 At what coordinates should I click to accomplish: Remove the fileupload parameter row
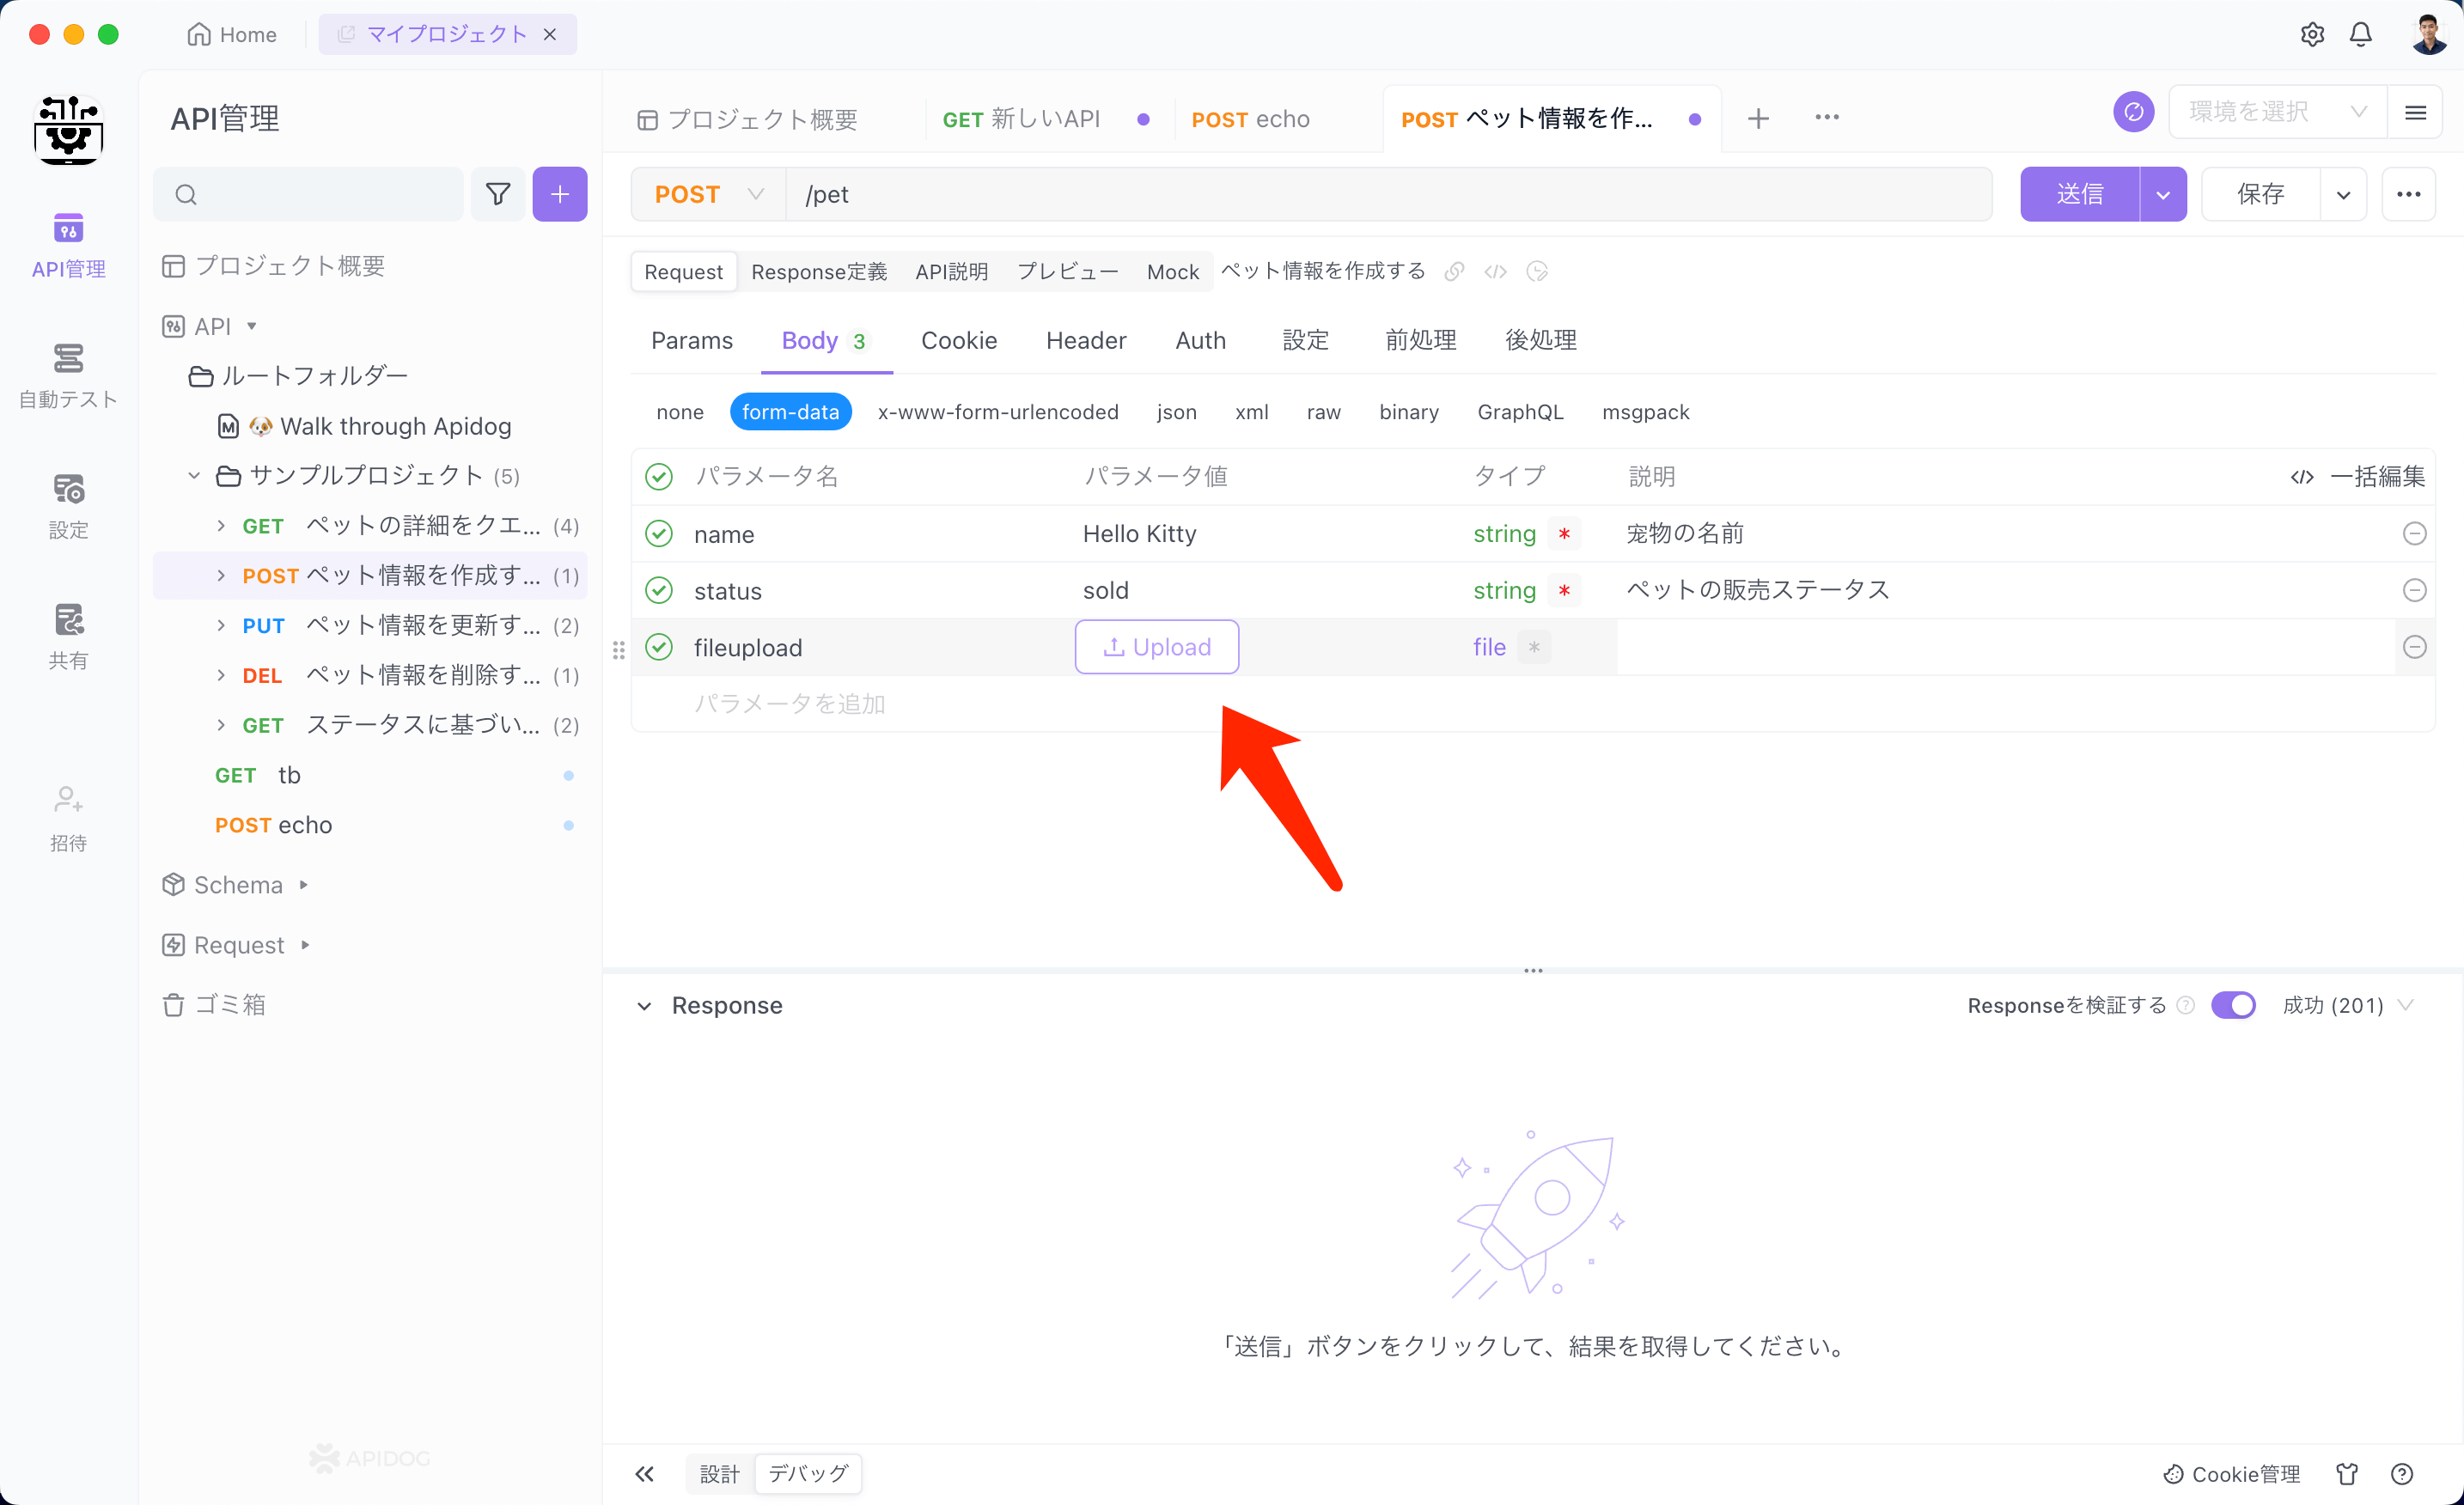click(x=2414, y=647)
